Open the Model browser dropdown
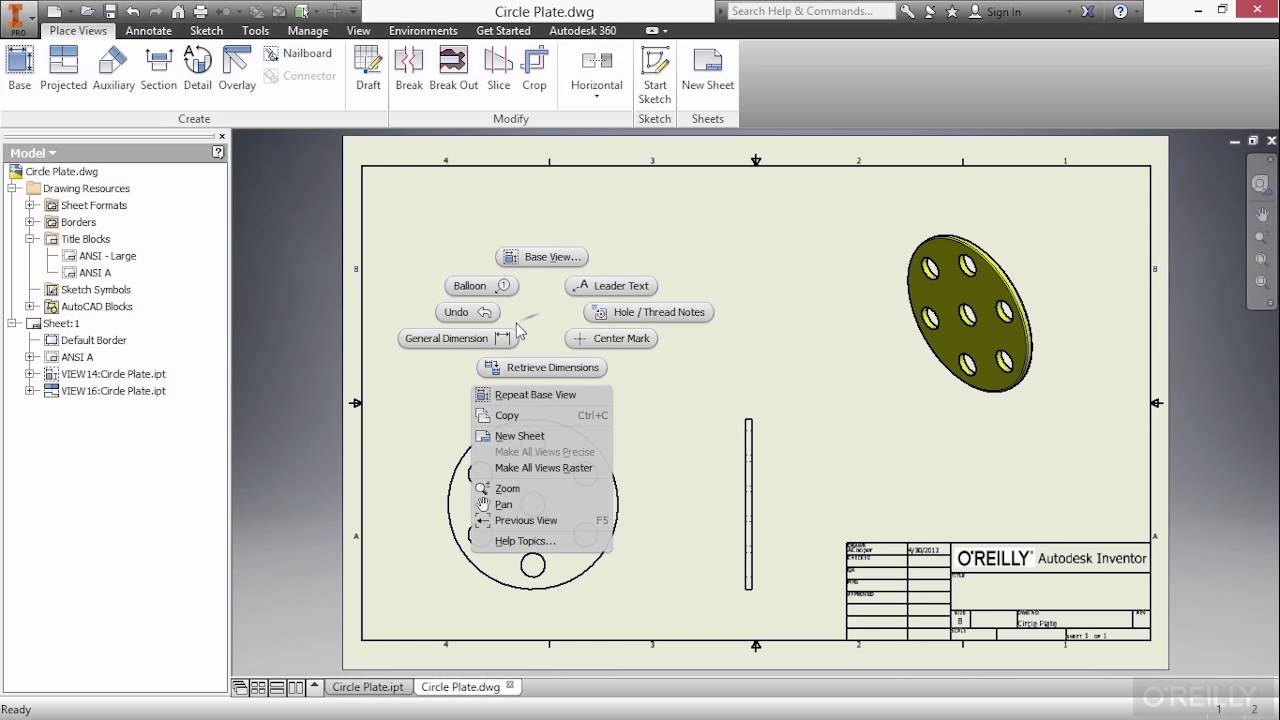This screenshot has width=1280, height=720. pos(33,153)
